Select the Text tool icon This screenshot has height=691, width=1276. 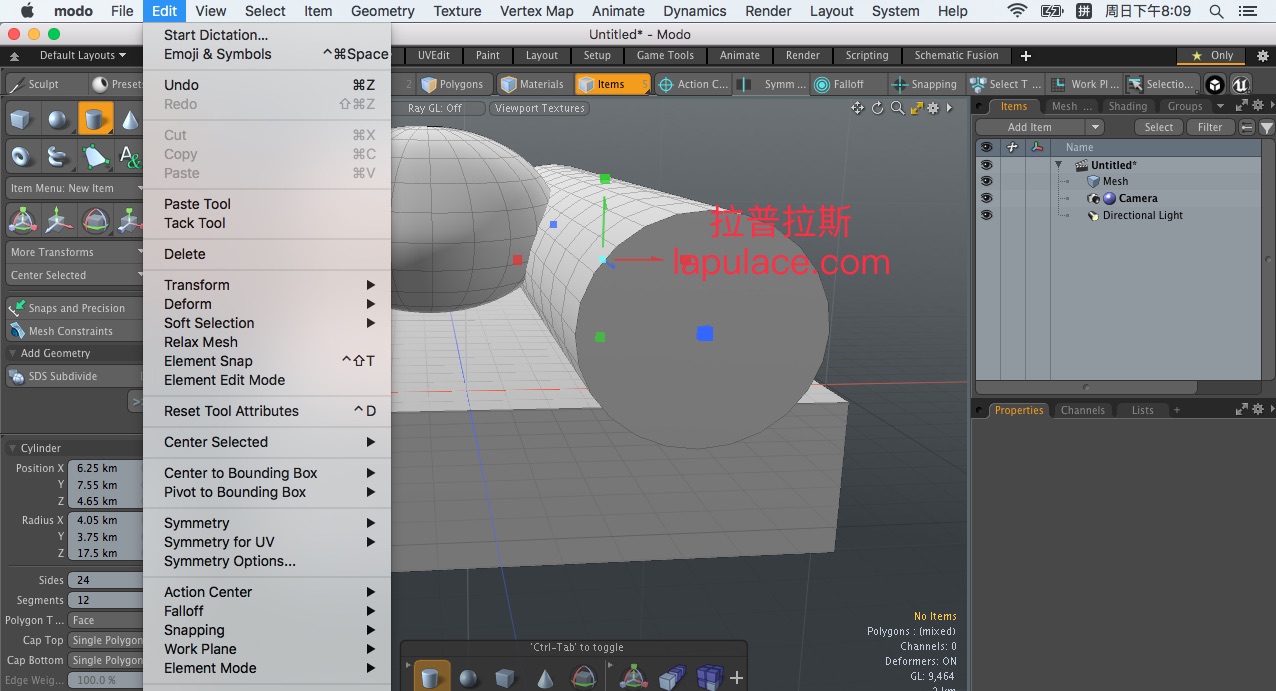coord(130,156)
